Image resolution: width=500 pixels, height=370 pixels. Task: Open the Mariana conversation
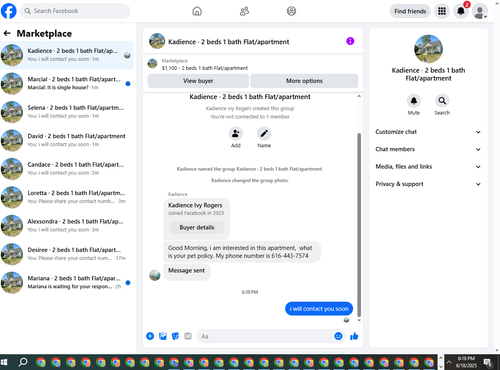(x=67, y=282)
